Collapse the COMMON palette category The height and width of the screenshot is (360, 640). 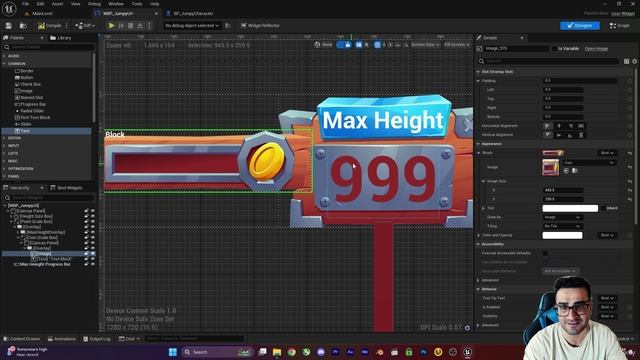[4, 64]
